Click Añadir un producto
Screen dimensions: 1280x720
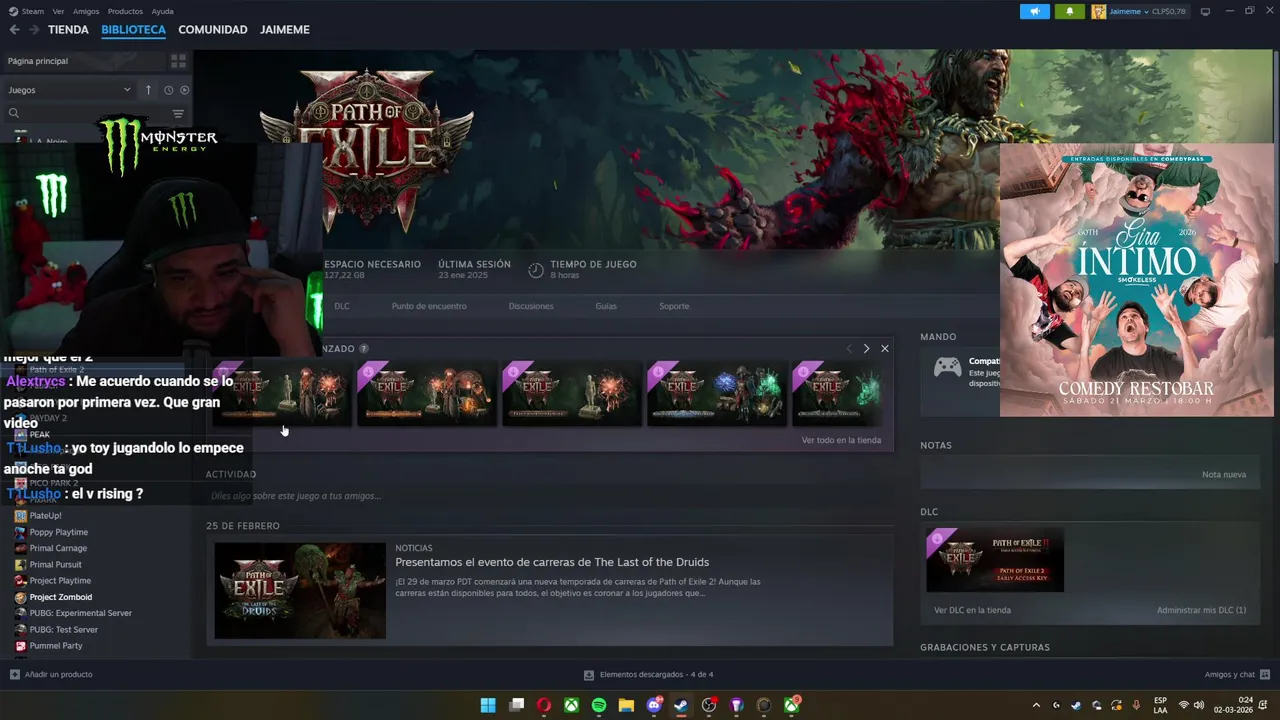click(x=58, y=674)
